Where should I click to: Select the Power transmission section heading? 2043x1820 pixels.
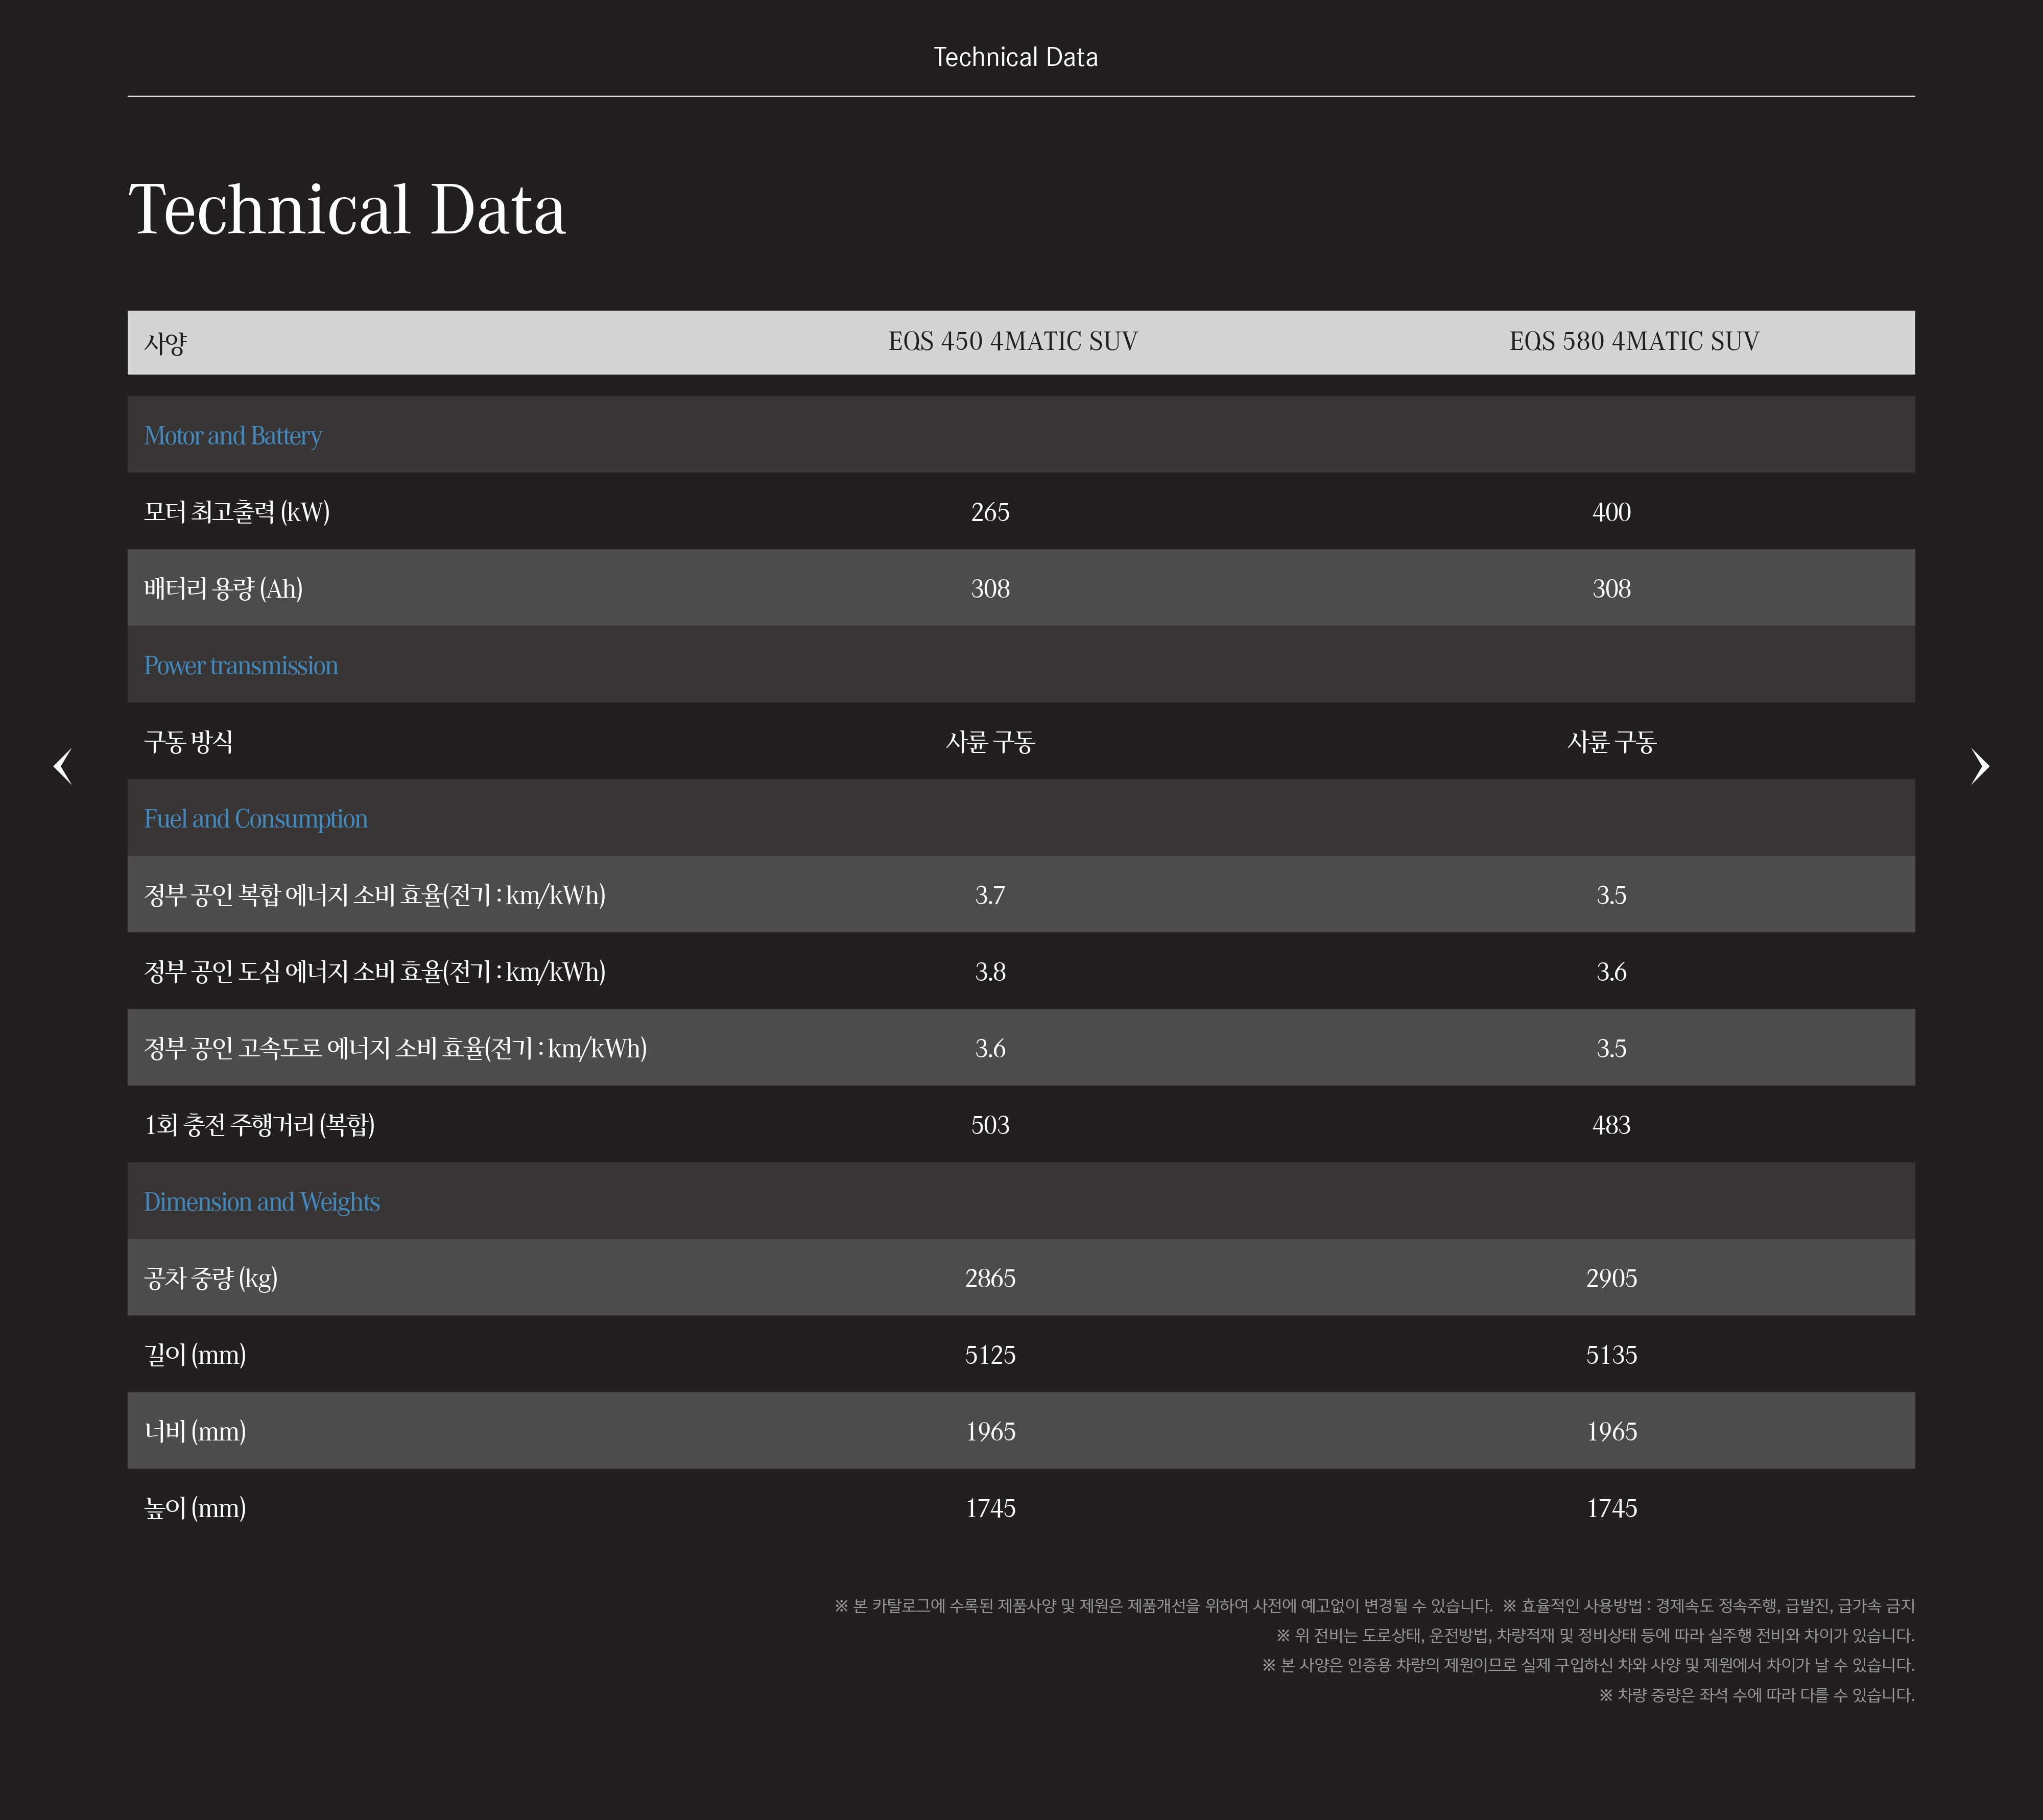(x=241, y=666)
